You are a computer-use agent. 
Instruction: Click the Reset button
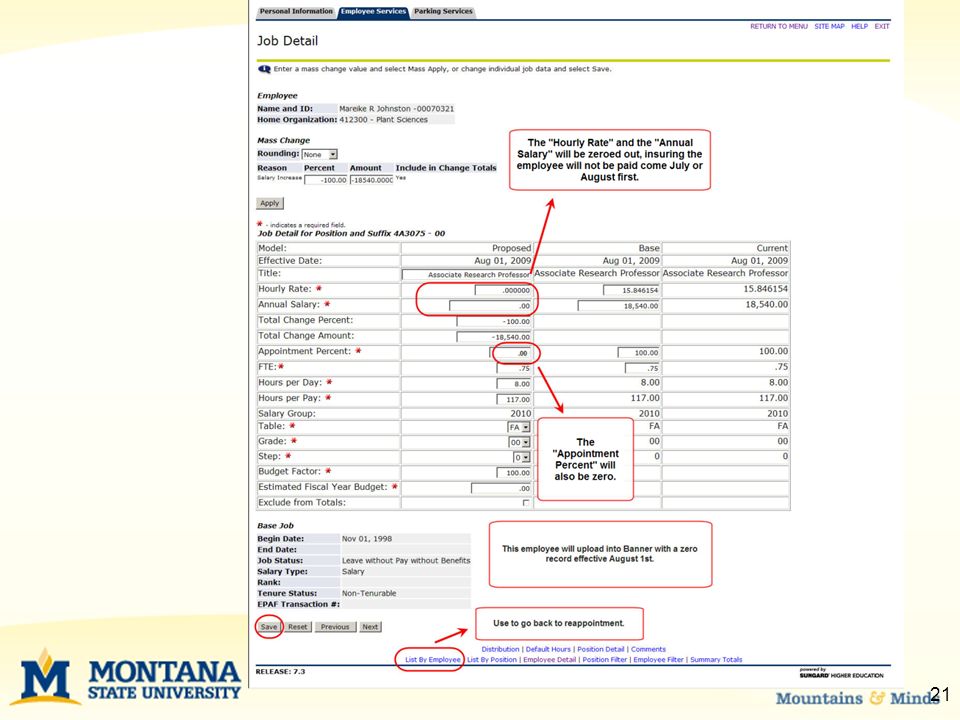pyautogui.click(x=298, y=627)
